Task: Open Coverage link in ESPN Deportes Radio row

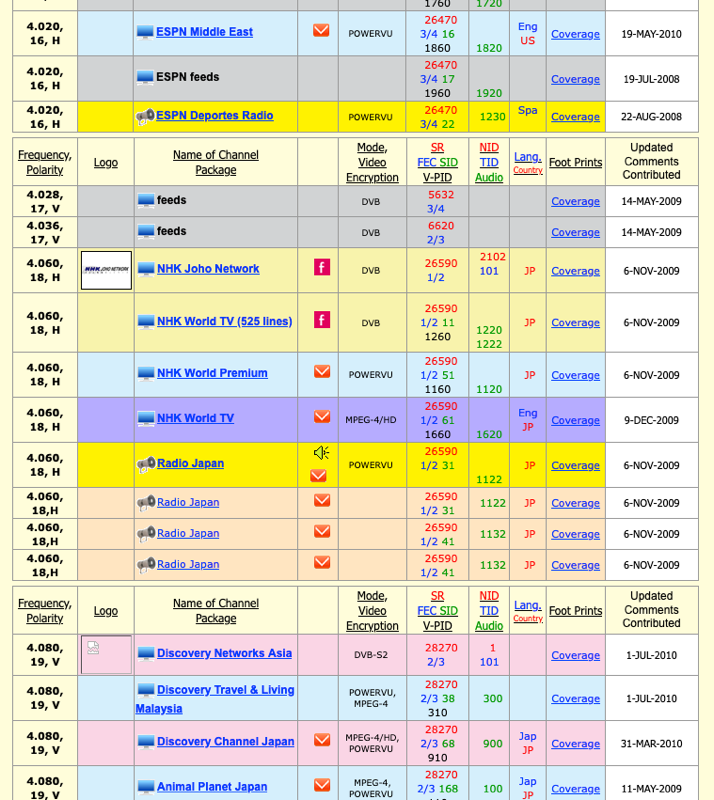Action: coord(575,117)
